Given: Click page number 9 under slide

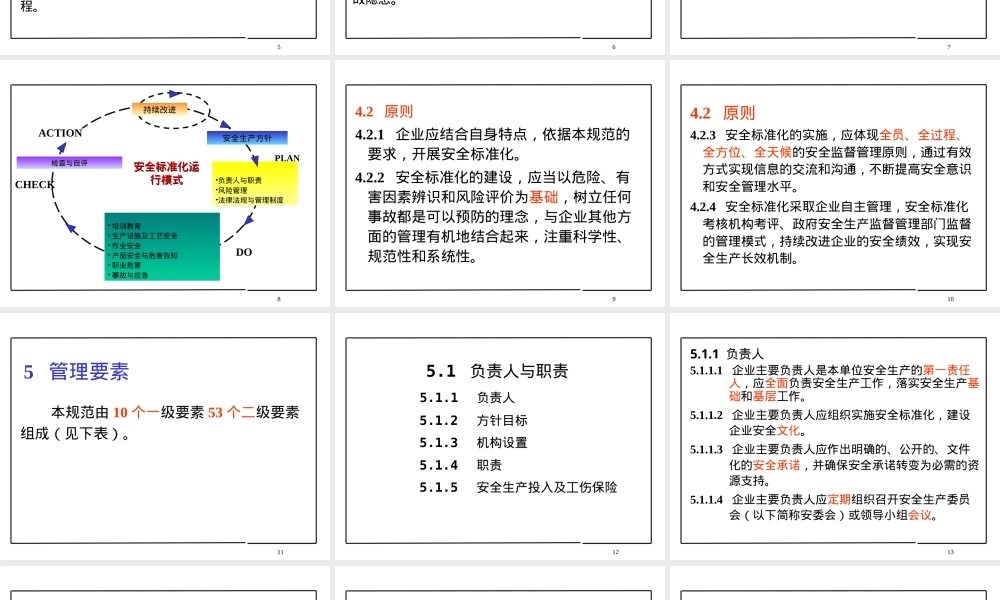Looking at the screenshot, I should point(614,299).
